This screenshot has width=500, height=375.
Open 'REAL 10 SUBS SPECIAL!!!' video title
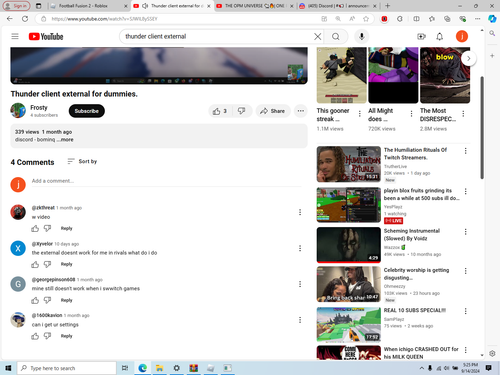tap(415, 310)
